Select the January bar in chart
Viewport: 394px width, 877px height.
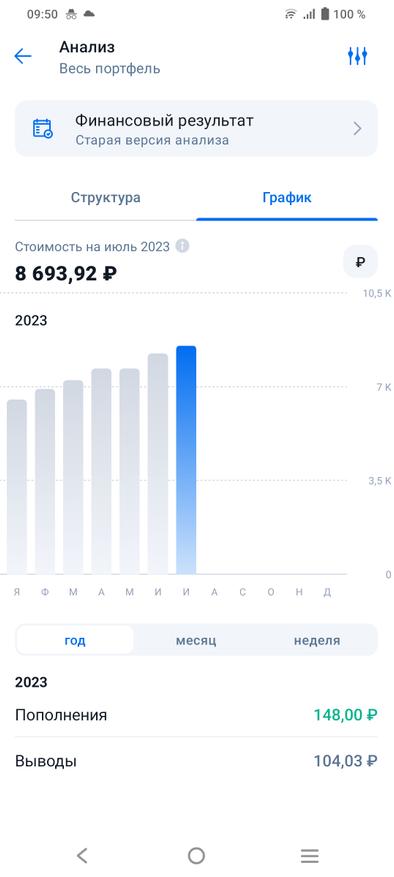click(x=17, y=487)
